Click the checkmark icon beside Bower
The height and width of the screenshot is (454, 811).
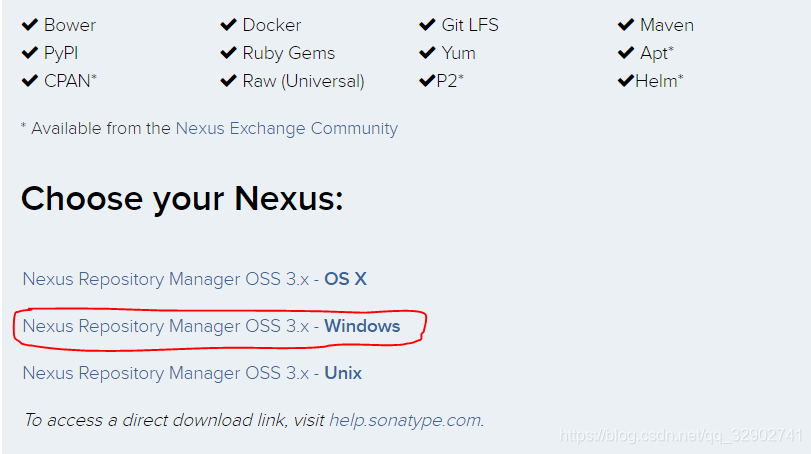tap(30, 24)
